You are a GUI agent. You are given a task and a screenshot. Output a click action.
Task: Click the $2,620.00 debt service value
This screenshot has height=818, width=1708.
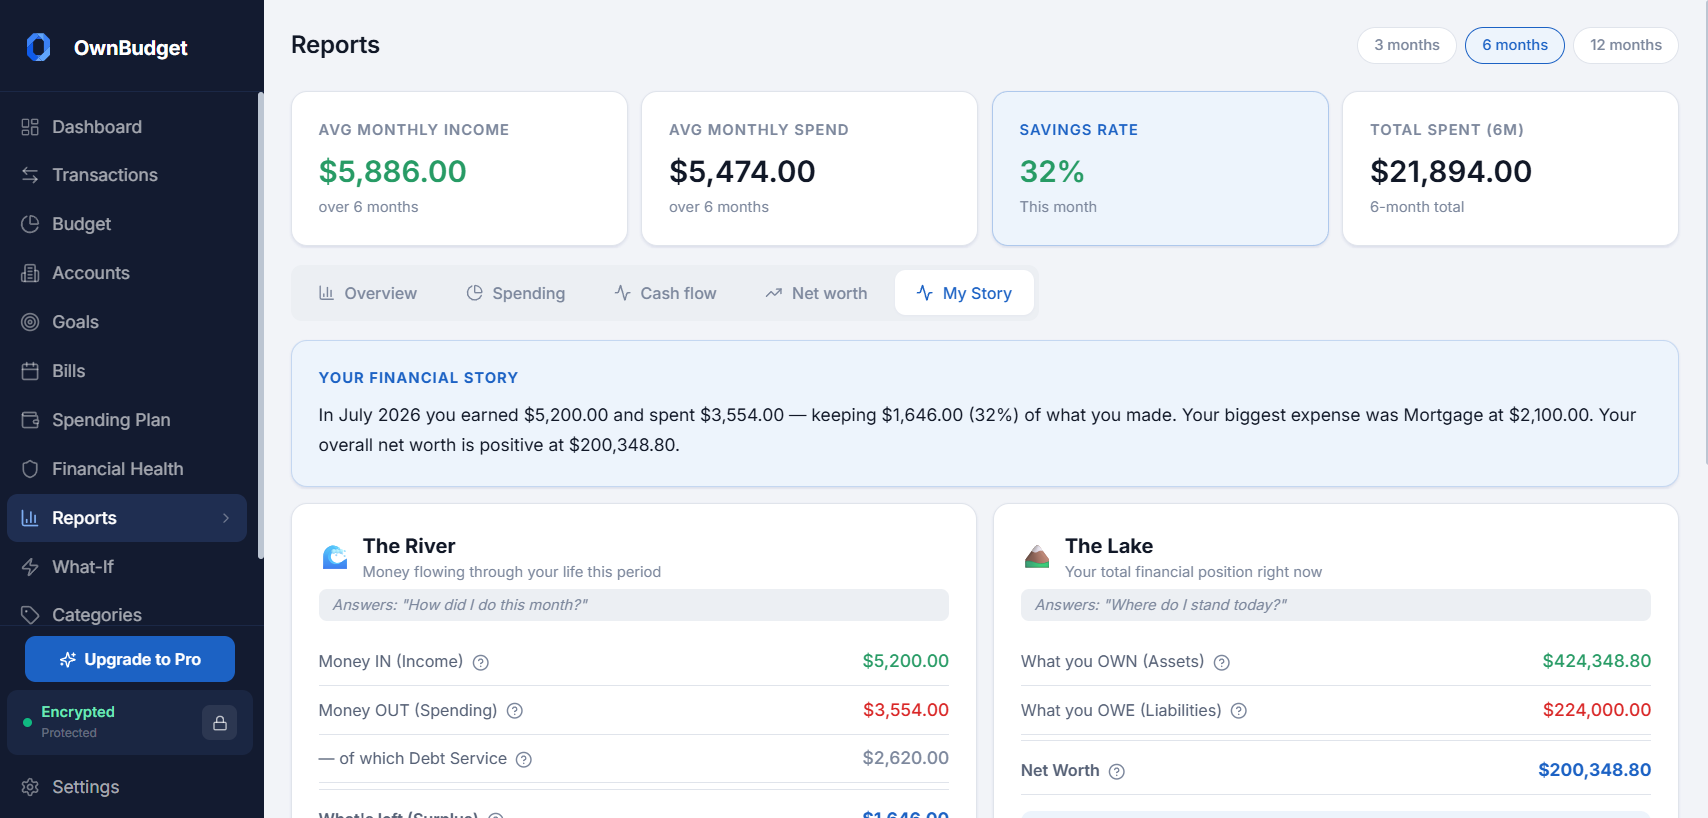click(x=905, y=758)
